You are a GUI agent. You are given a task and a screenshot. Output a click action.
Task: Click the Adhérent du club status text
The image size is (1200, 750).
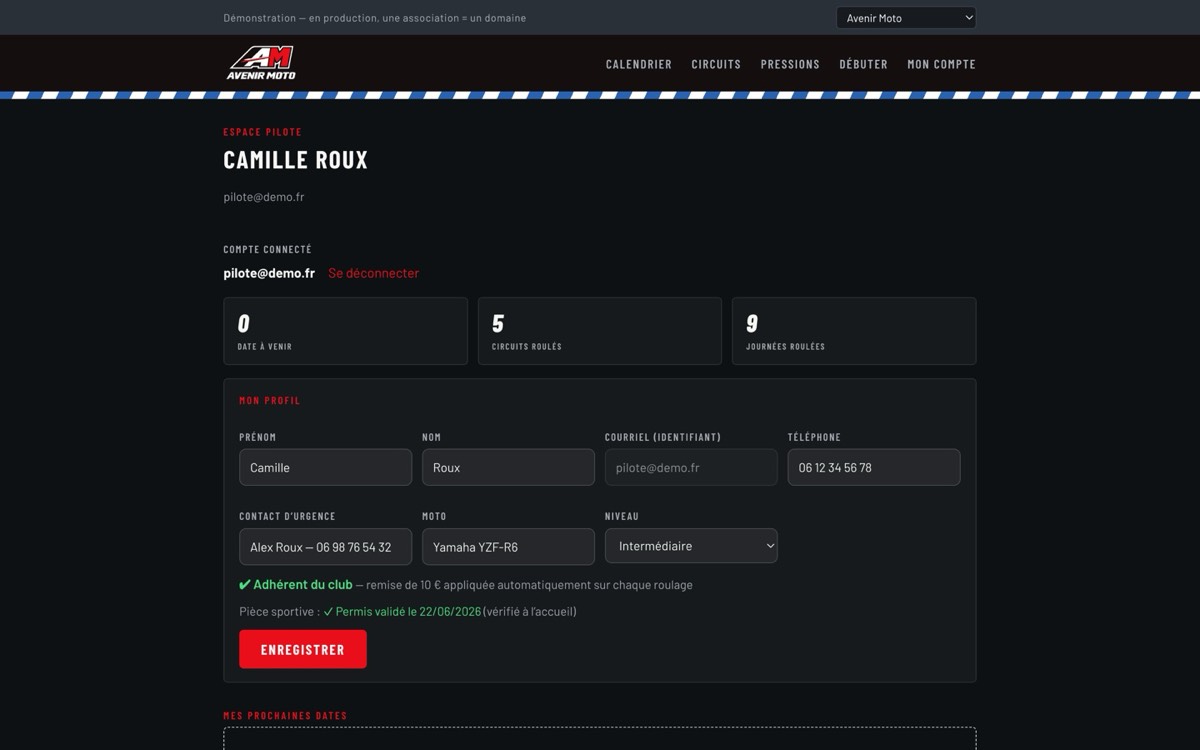(x=296, y=585)
